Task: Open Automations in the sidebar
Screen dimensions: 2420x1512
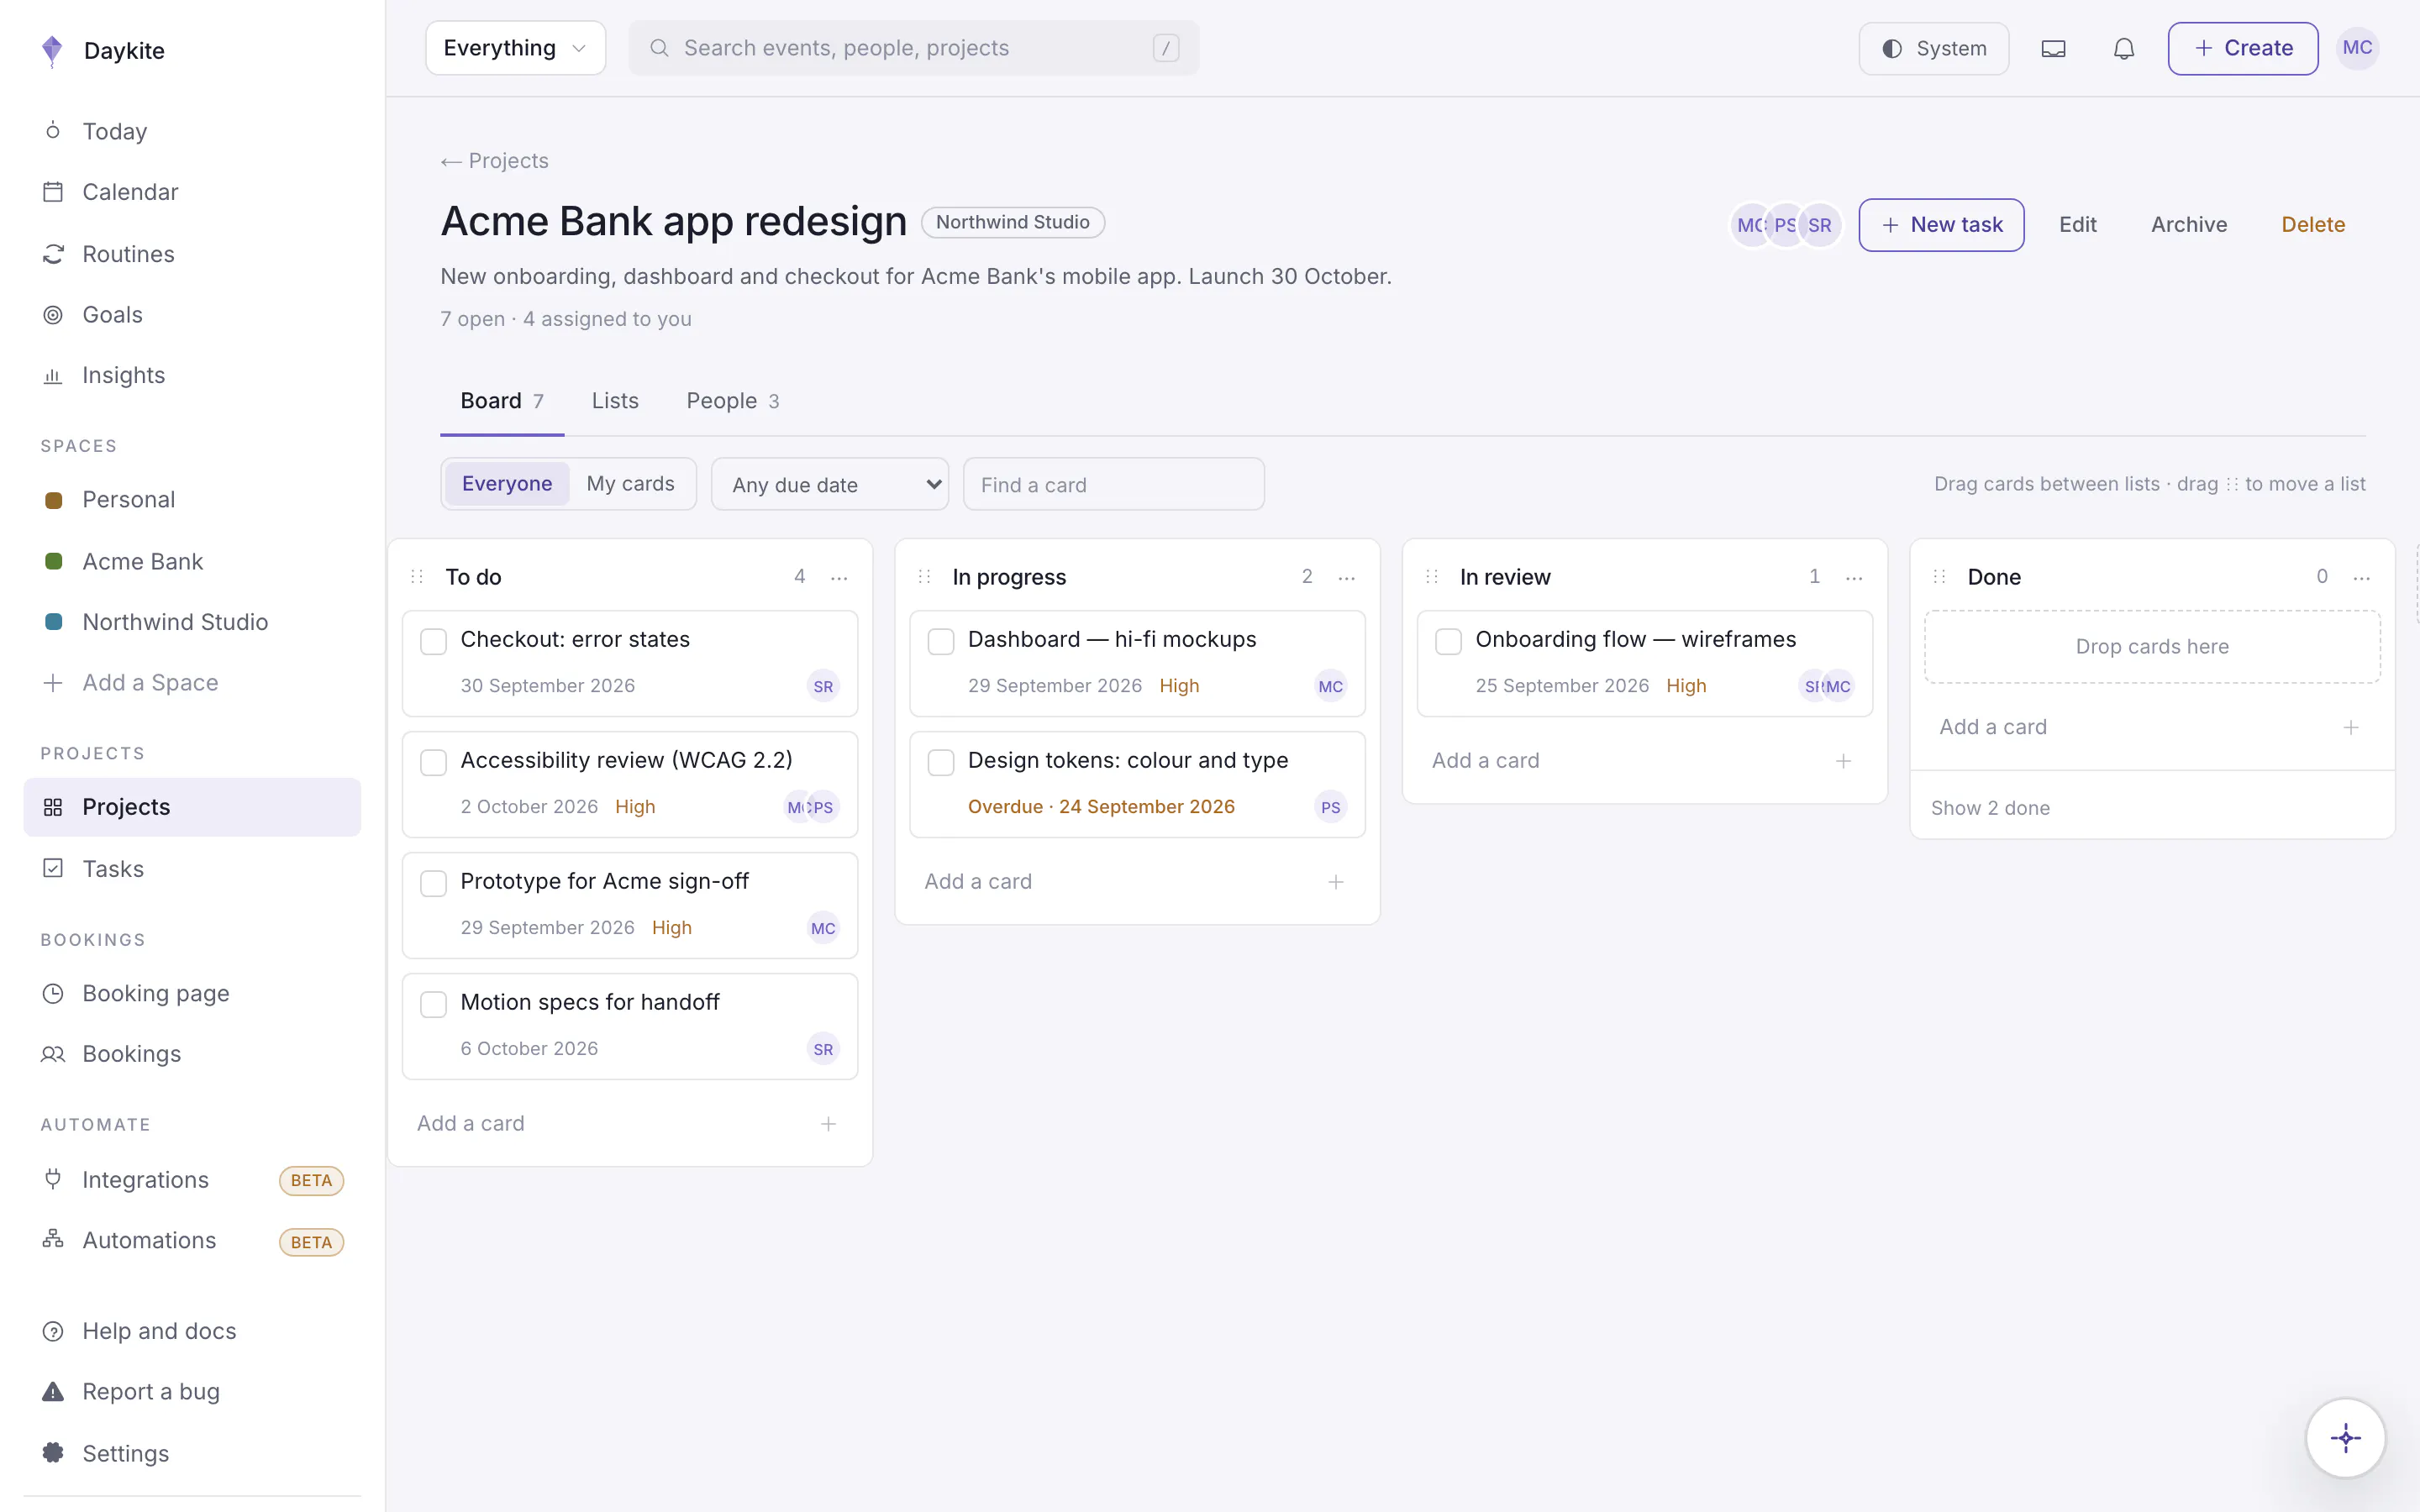Action: click(192, 1241)
